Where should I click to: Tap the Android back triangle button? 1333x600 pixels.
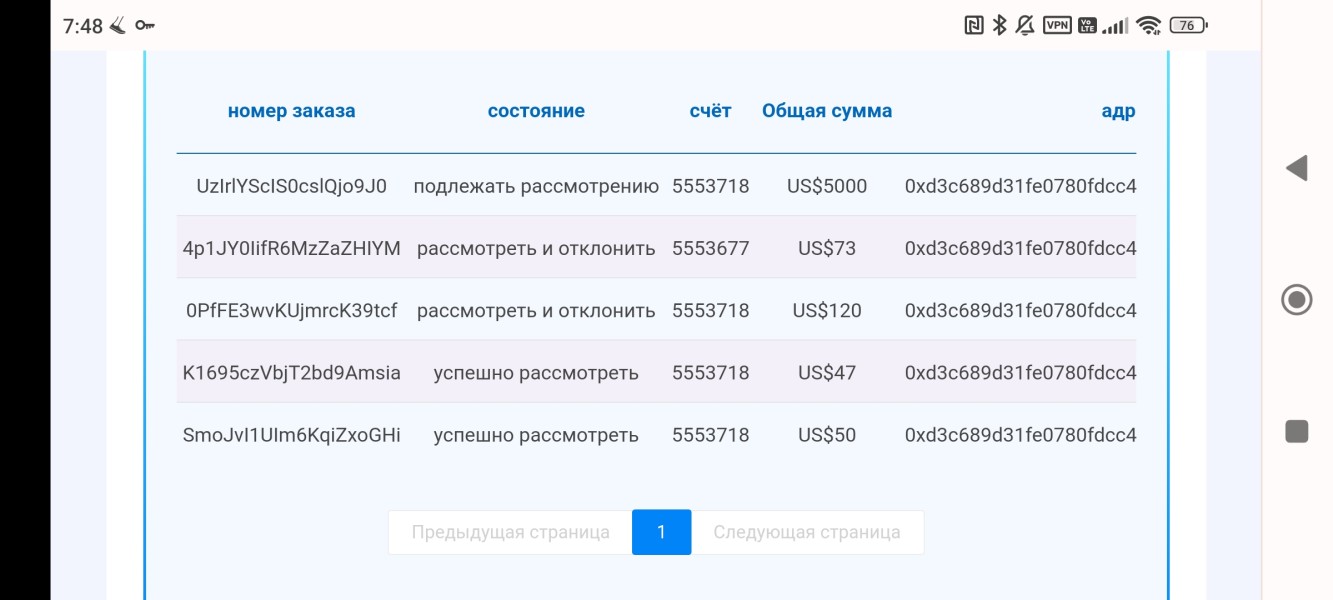point(1296,168)
